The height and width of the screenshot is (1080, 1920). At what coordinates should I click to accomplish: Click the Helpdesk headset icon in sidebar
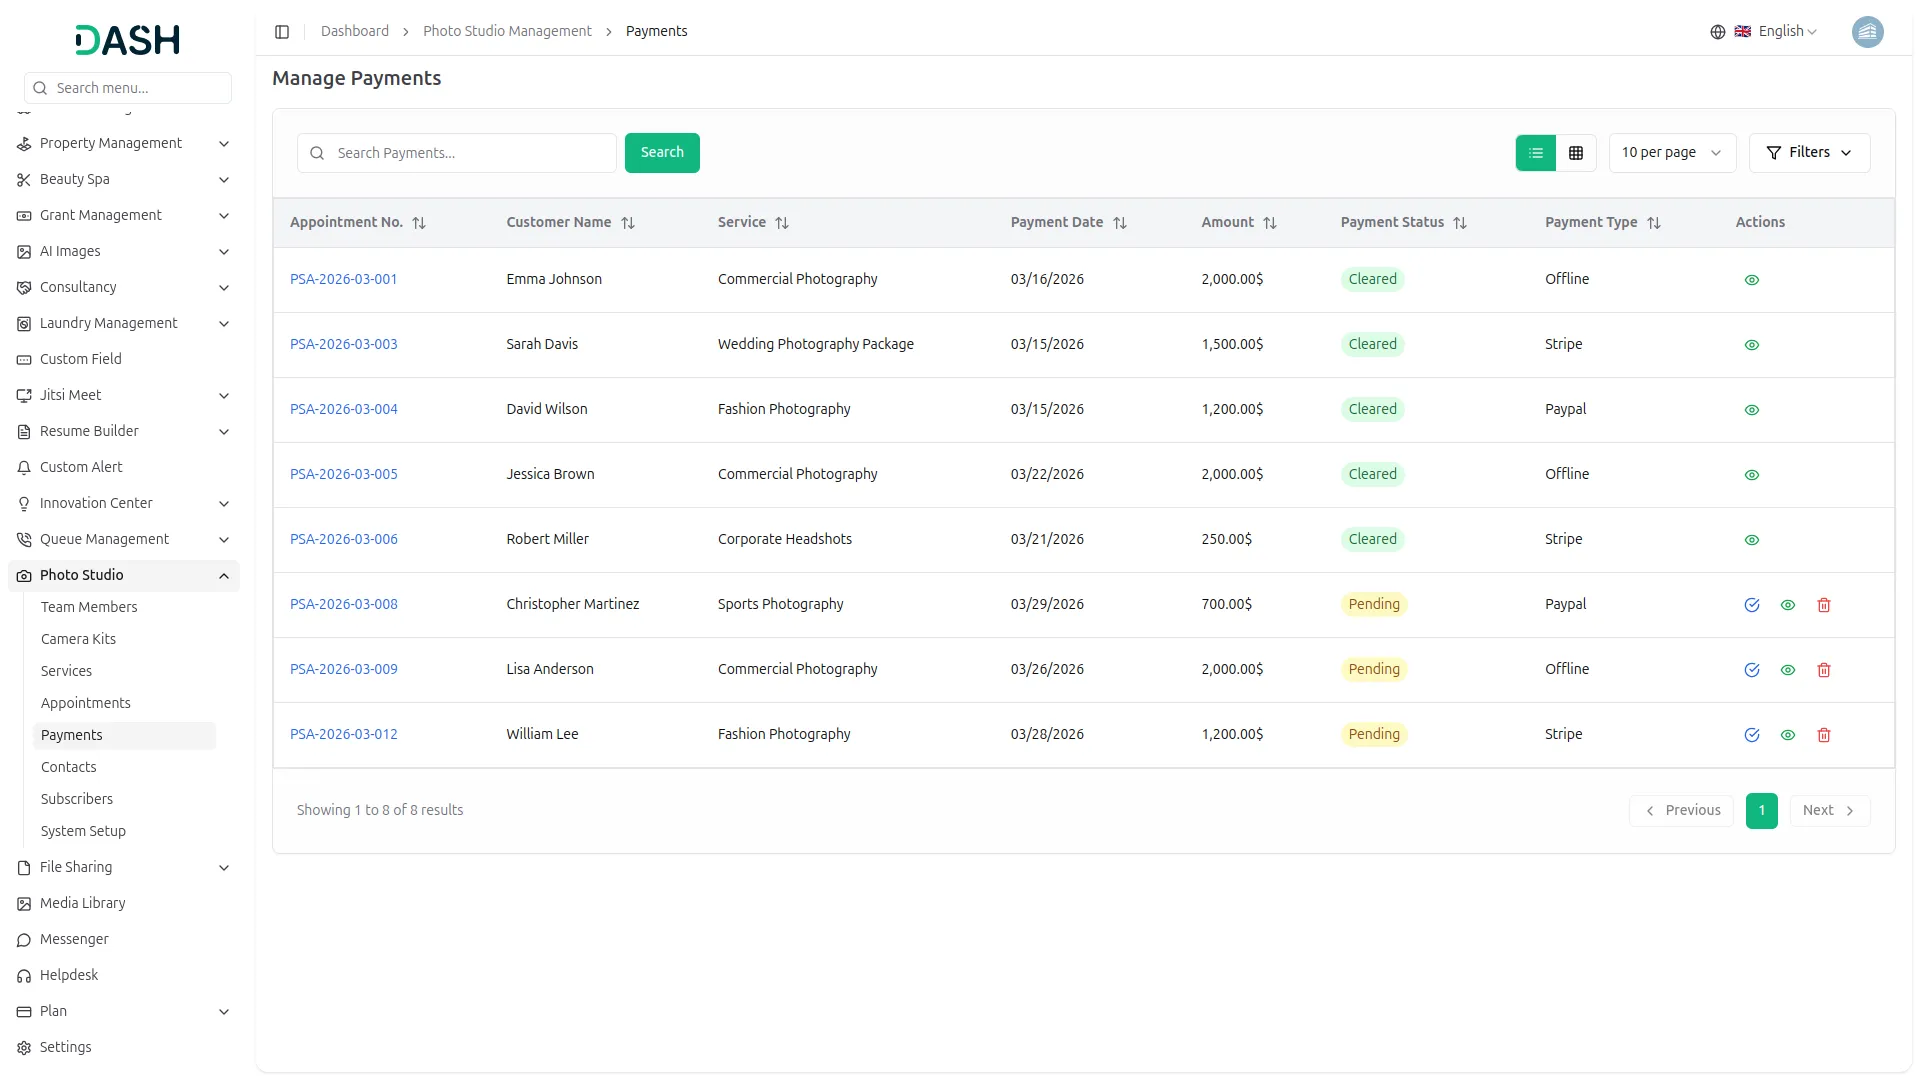[23, 975]
